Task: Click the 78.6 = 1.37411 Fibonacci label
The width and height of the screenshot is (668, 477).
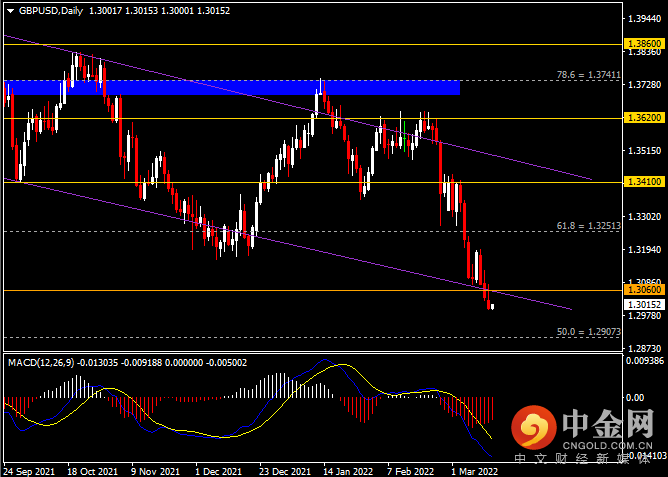Action: pyautogui.click(x=588, y=75)
